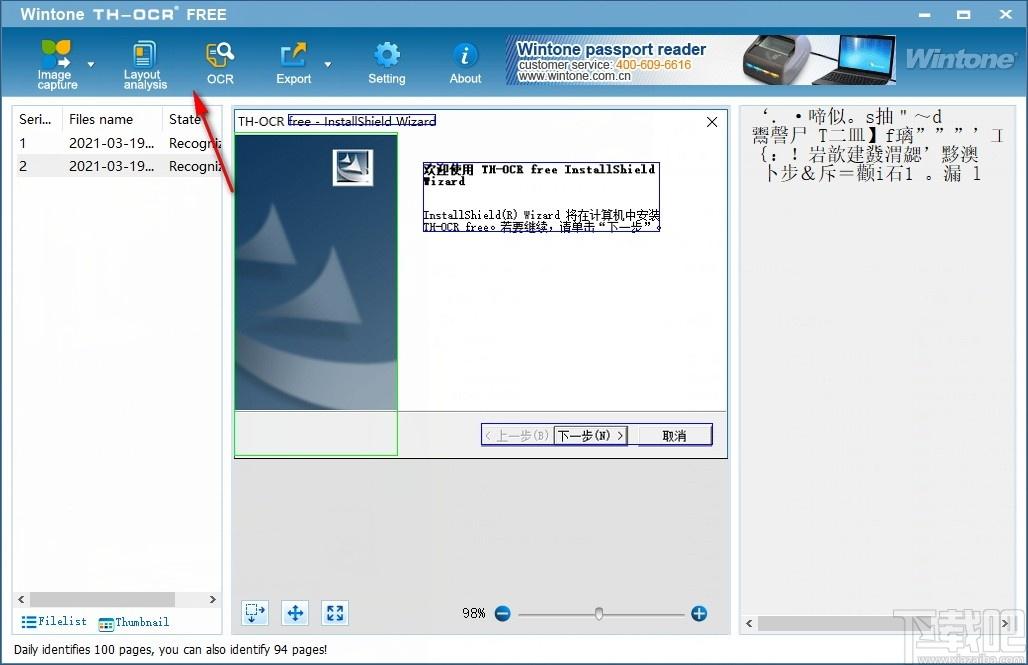Click the zoom slider handle

[599, 614]
